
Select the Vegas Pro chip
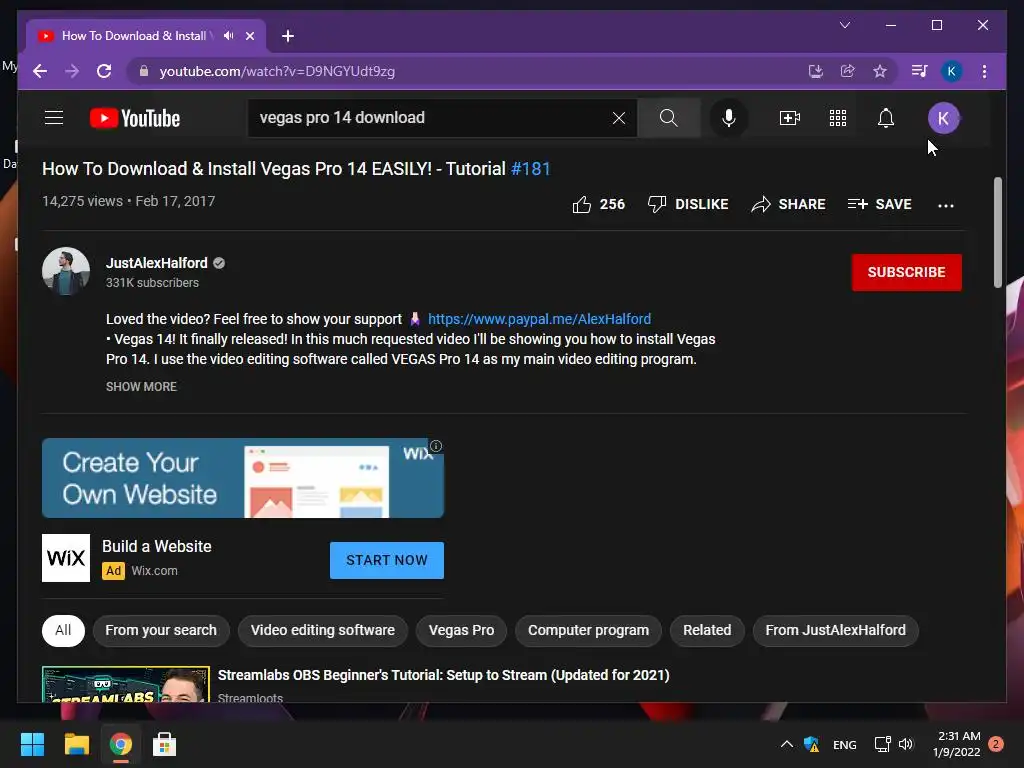click(x=461, y=630)
